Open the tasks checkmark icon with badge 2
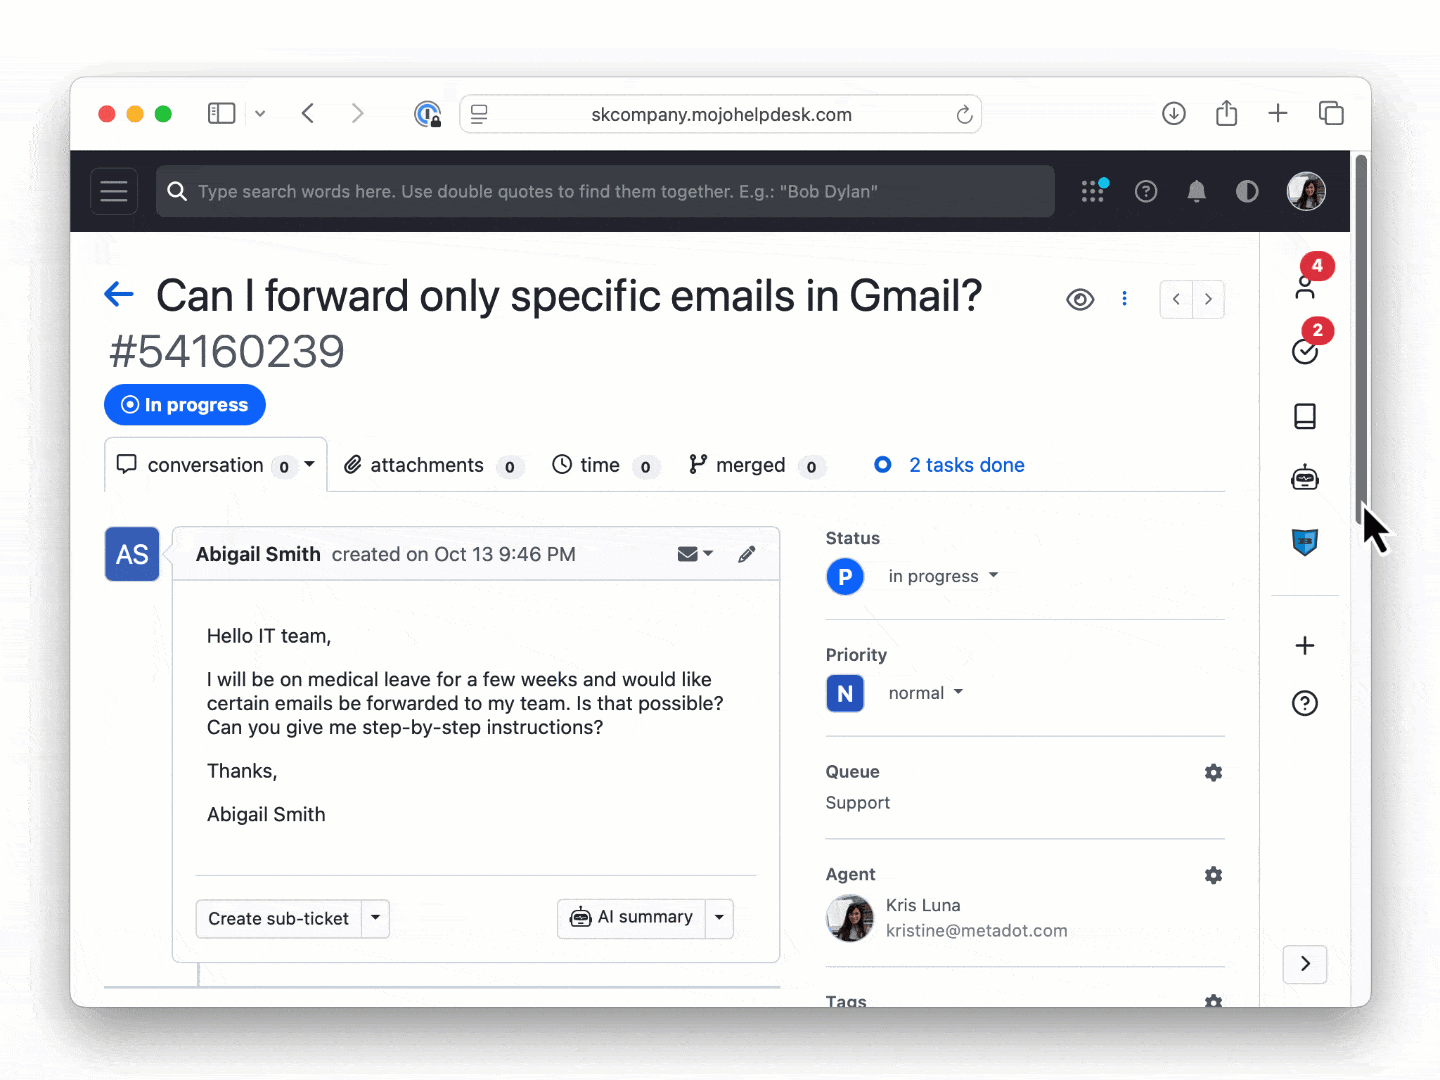 (x=1305, y=351)
